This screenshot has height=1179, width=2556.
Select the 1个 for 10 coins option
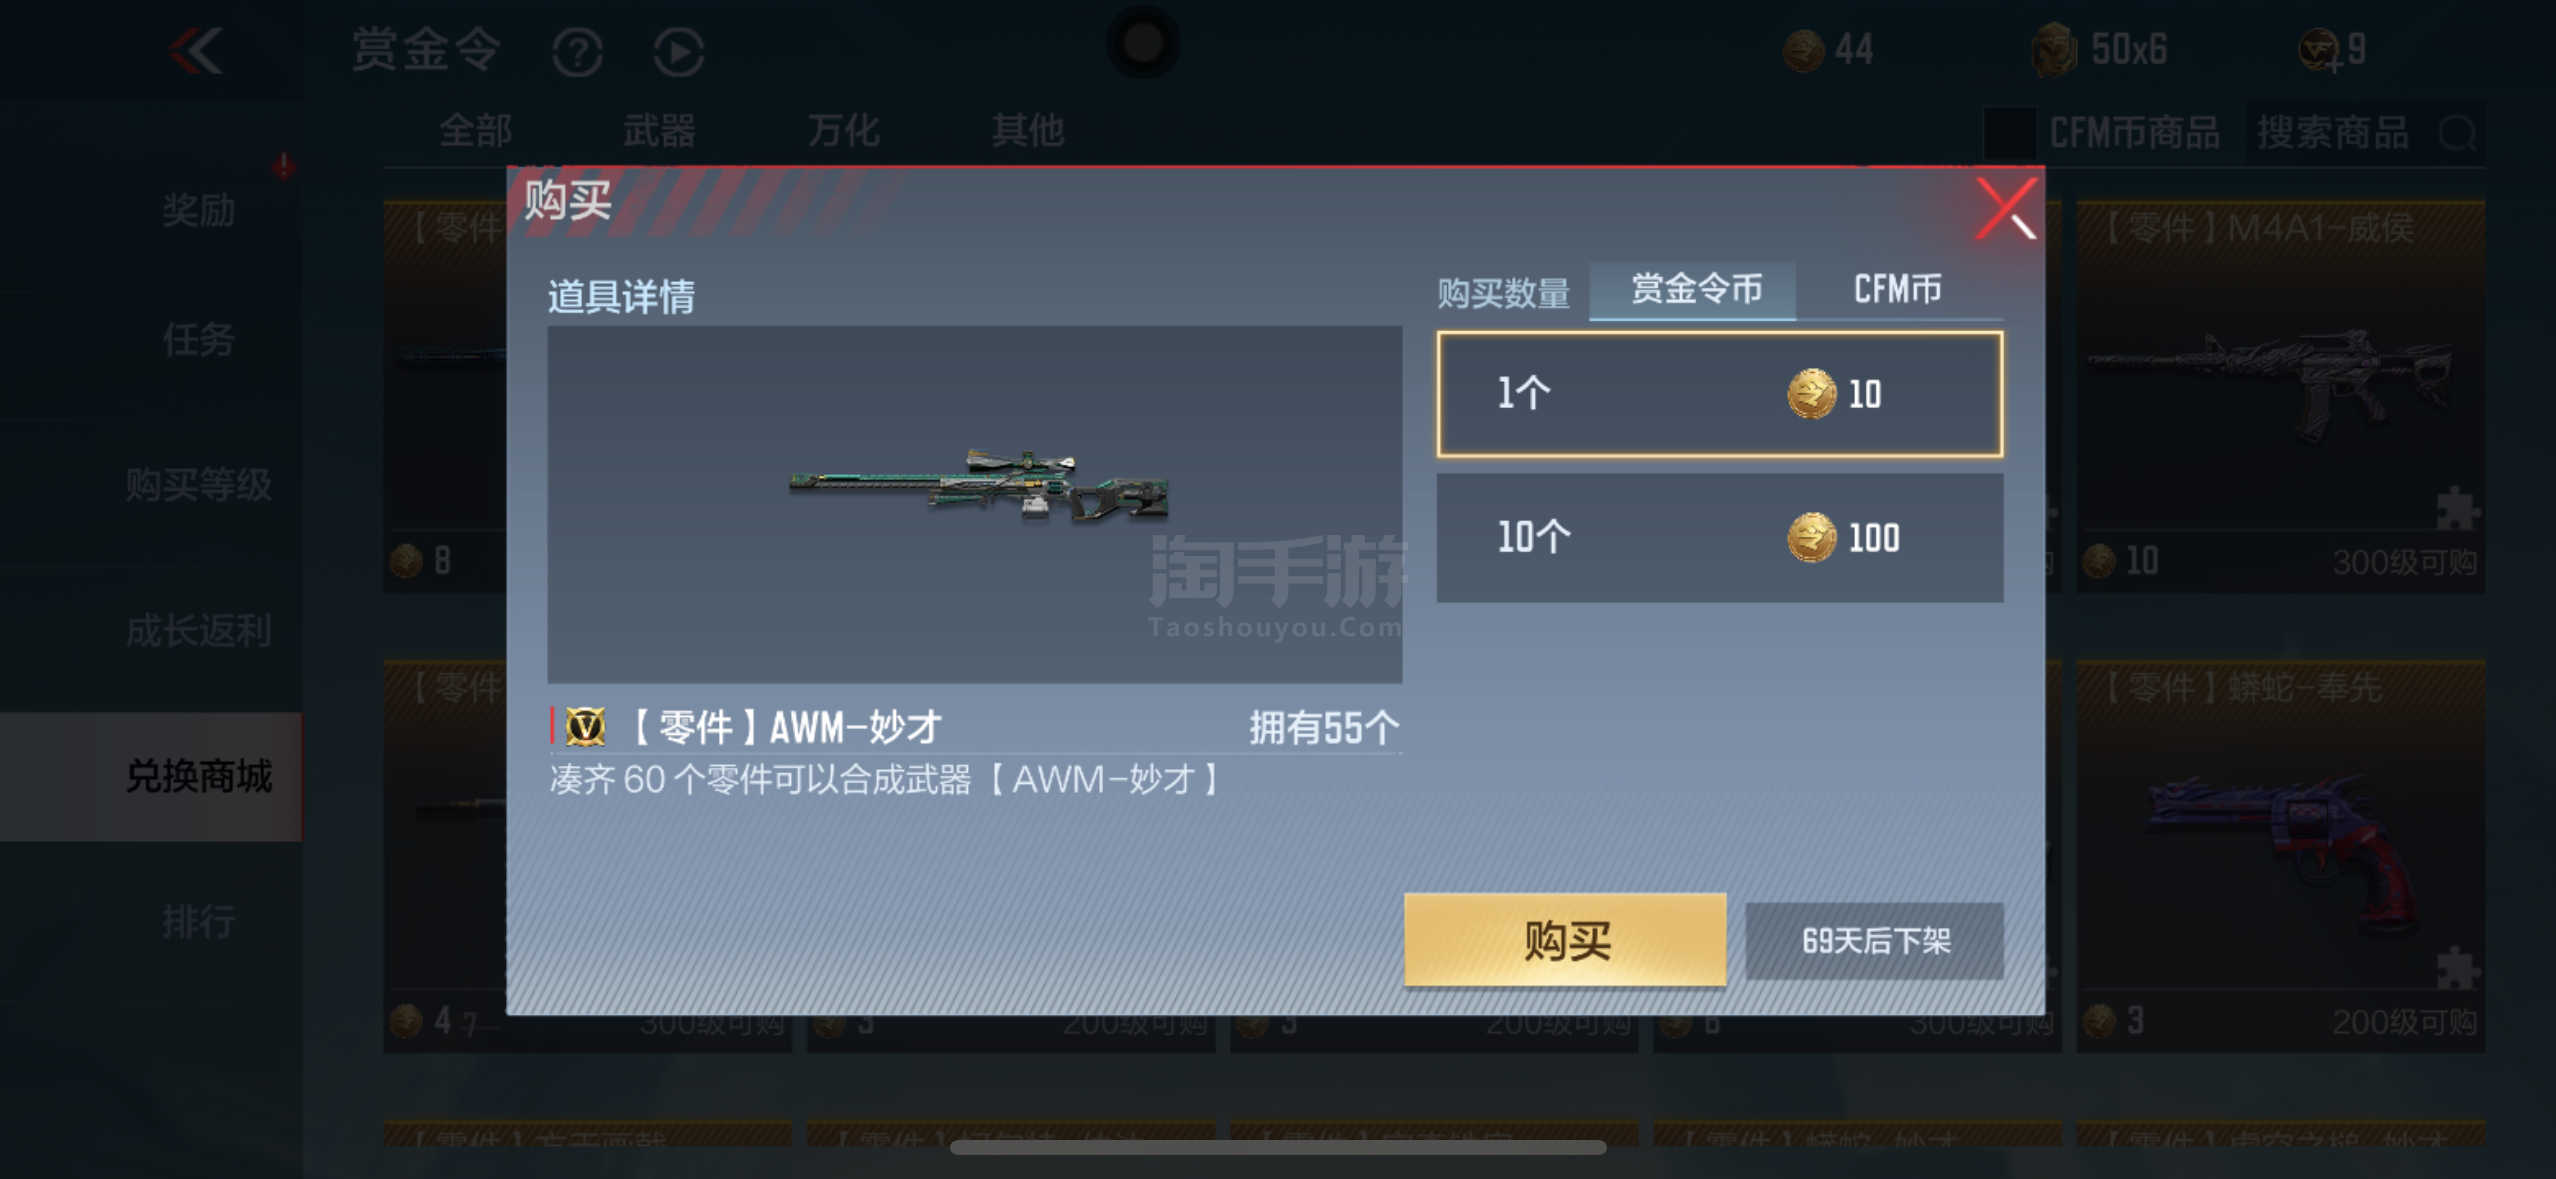click(1719, 394)
